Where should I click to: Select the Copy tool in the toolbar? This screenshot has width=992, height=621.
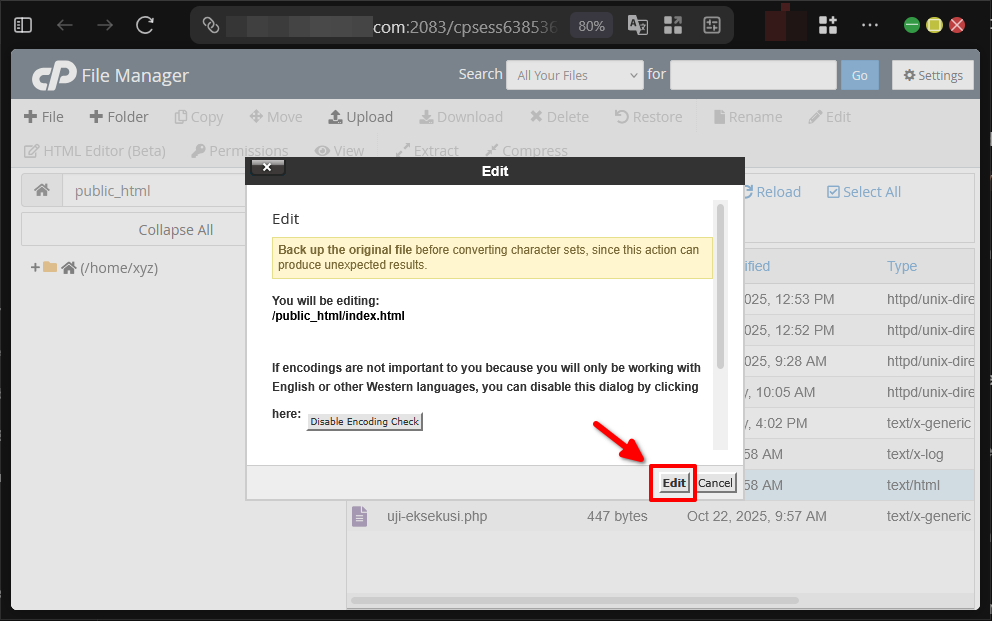[198, 116]
